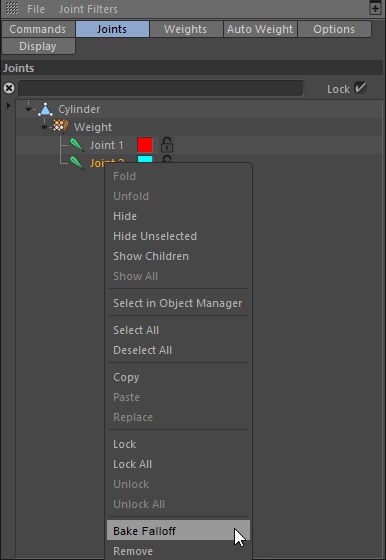386x560 pixels.
Task: Click the red color swatch of Joint 1
Action: (145, 145)
